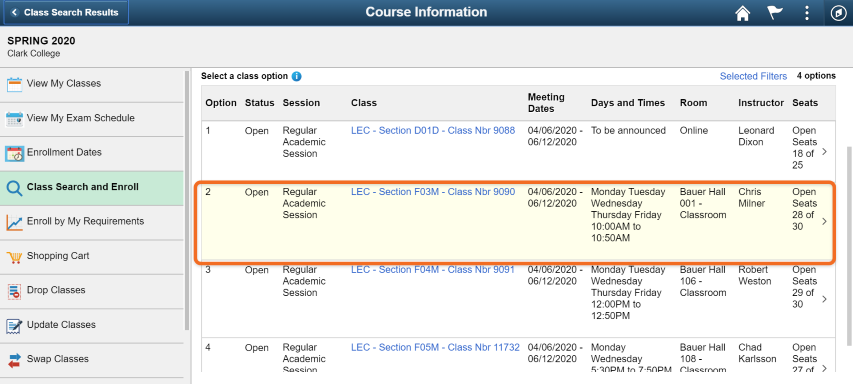The image size is (853, 386).
Task: Click the 4 options count label
Action: 816,76
